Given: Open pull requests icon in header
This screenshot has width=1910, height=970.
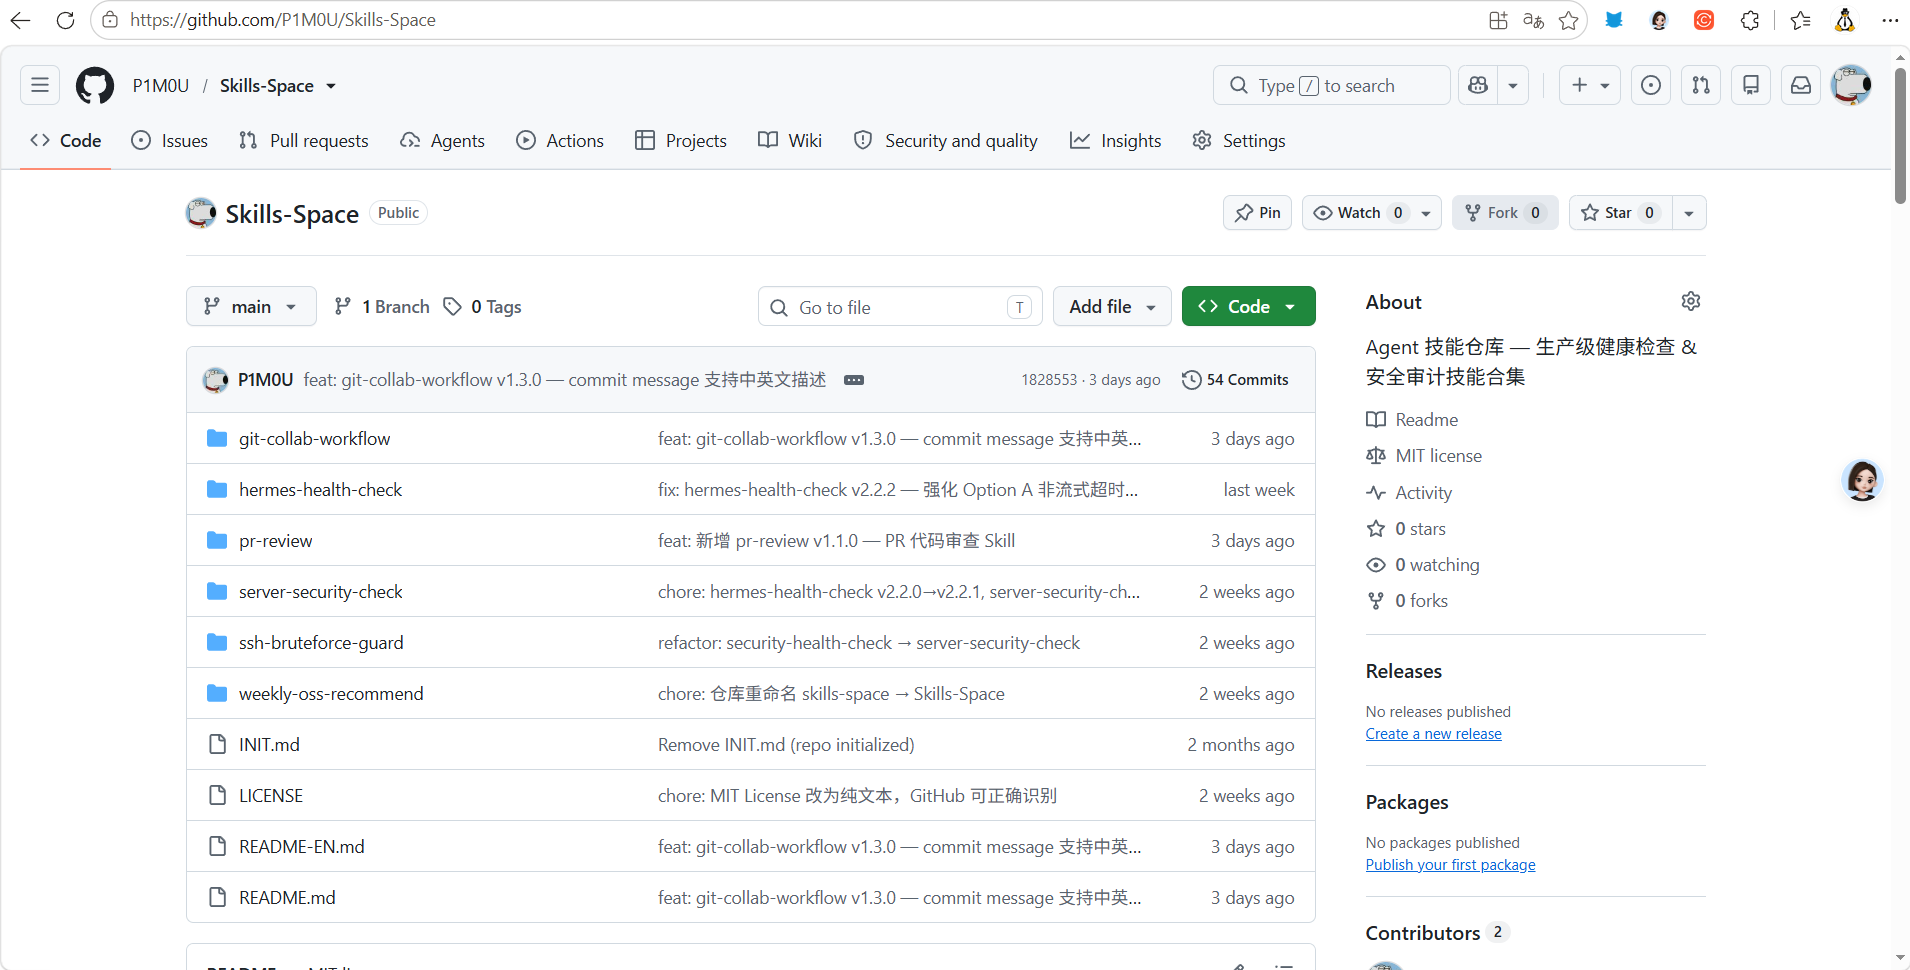Looking at the screenshot, I should tap(1701, 85).
